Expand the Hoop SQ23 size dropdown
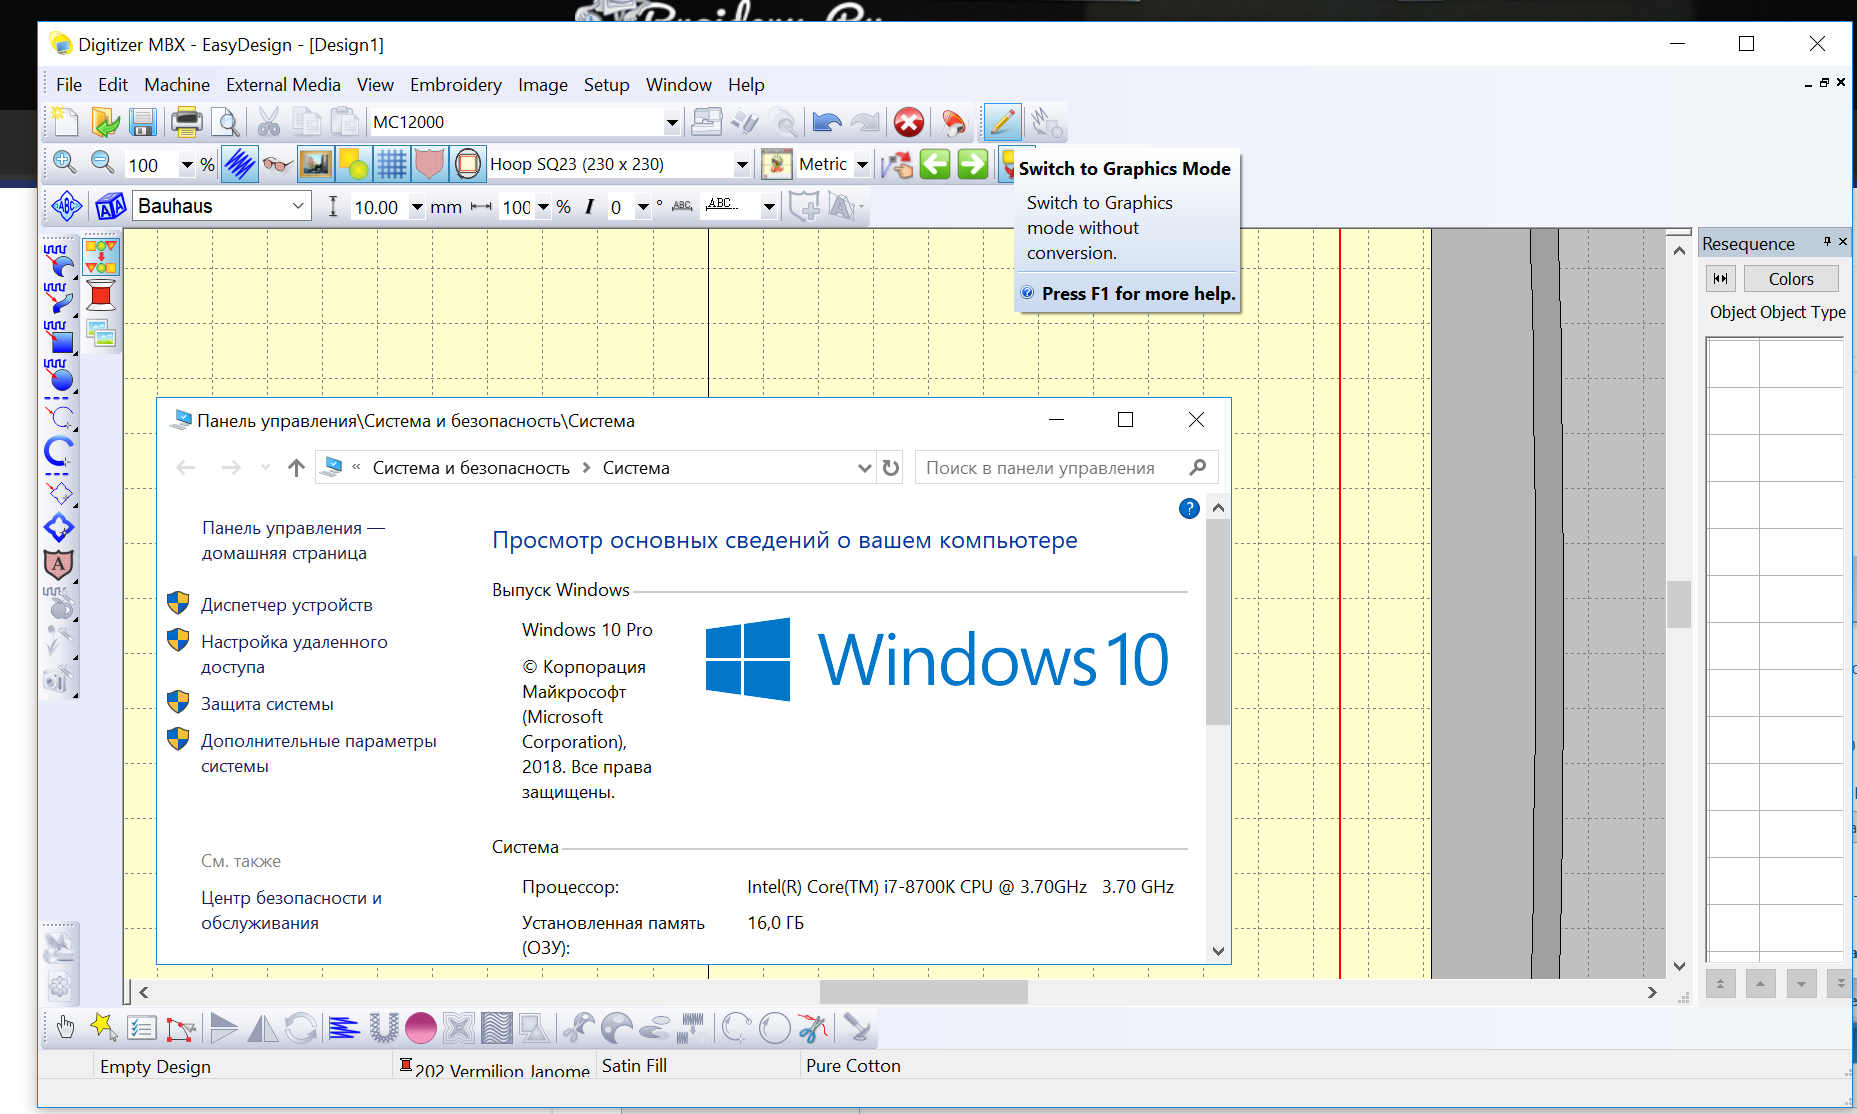 [x=741, y=164]
